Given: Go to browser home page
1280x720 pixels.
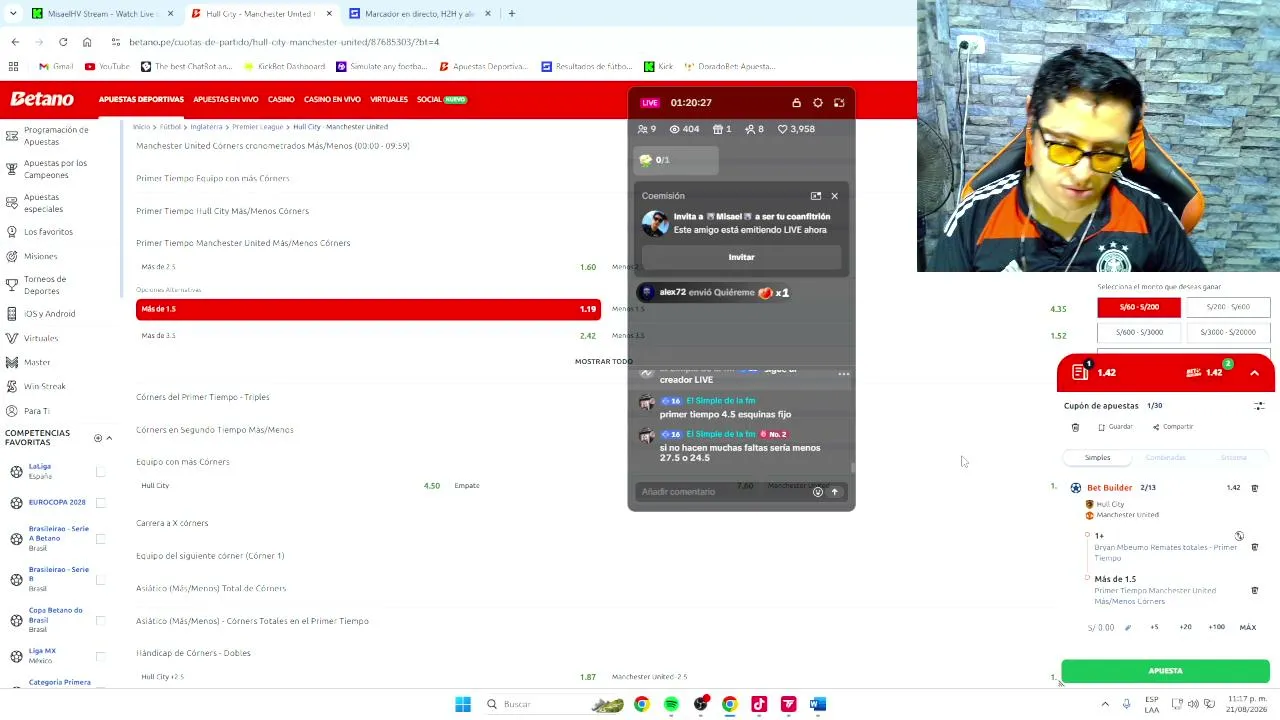Looking at the screenshot, I should coord(87,42).
